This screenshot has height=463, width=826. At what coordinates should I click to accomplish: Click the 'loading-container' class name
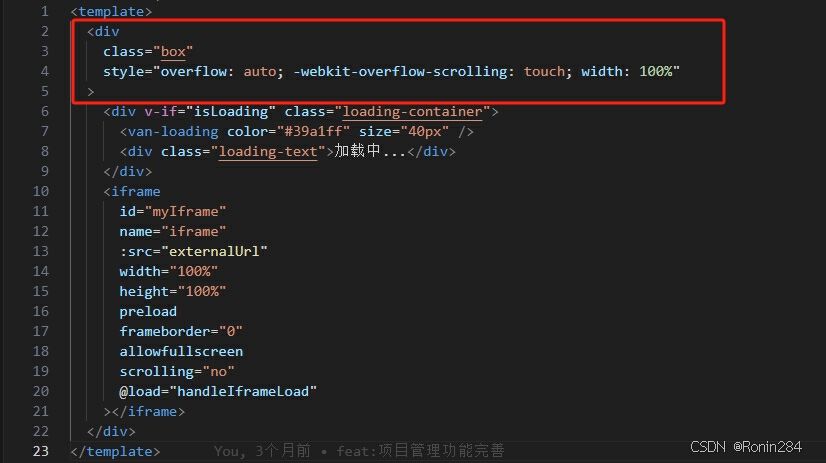(412, 112)
